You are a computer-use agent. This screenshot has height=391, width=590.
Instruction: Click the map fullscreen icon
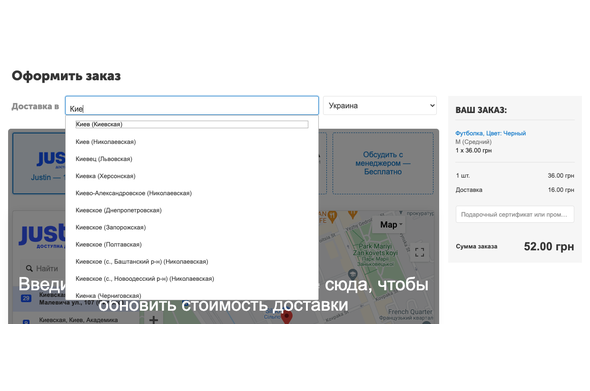[419, 252]
